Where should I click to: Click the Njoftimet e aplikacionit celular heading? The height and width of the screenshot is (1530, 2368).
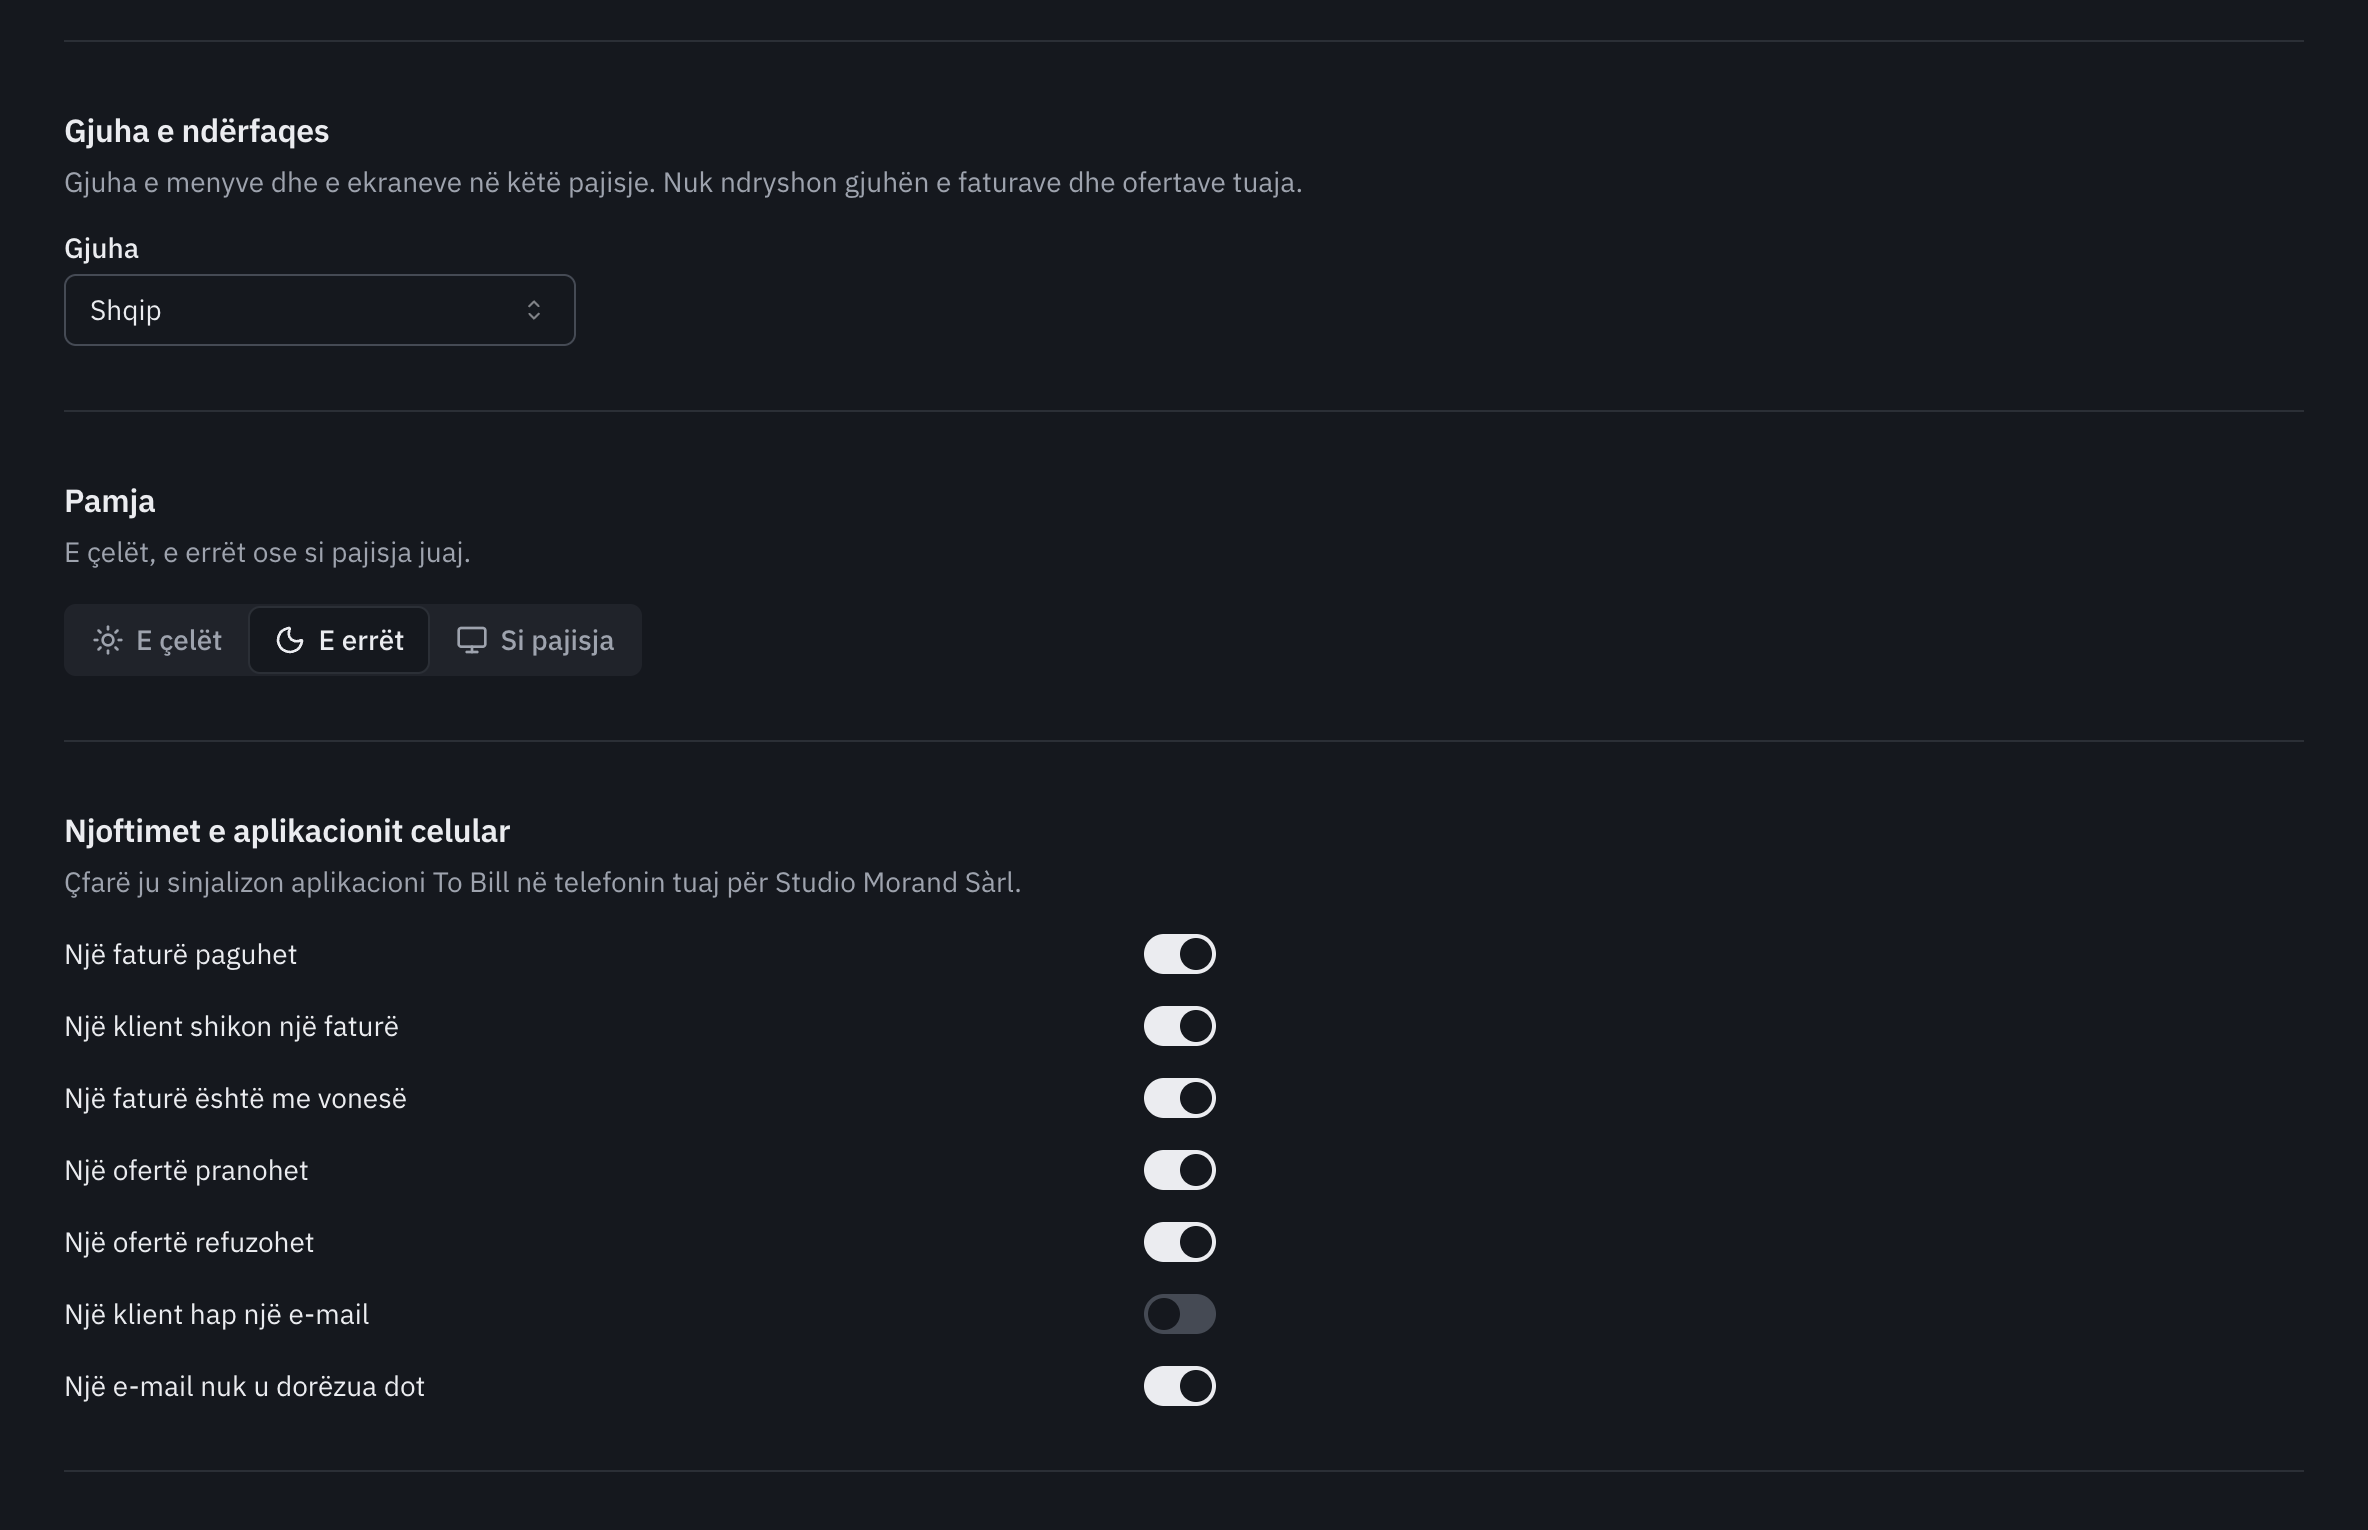pos(287,831)
